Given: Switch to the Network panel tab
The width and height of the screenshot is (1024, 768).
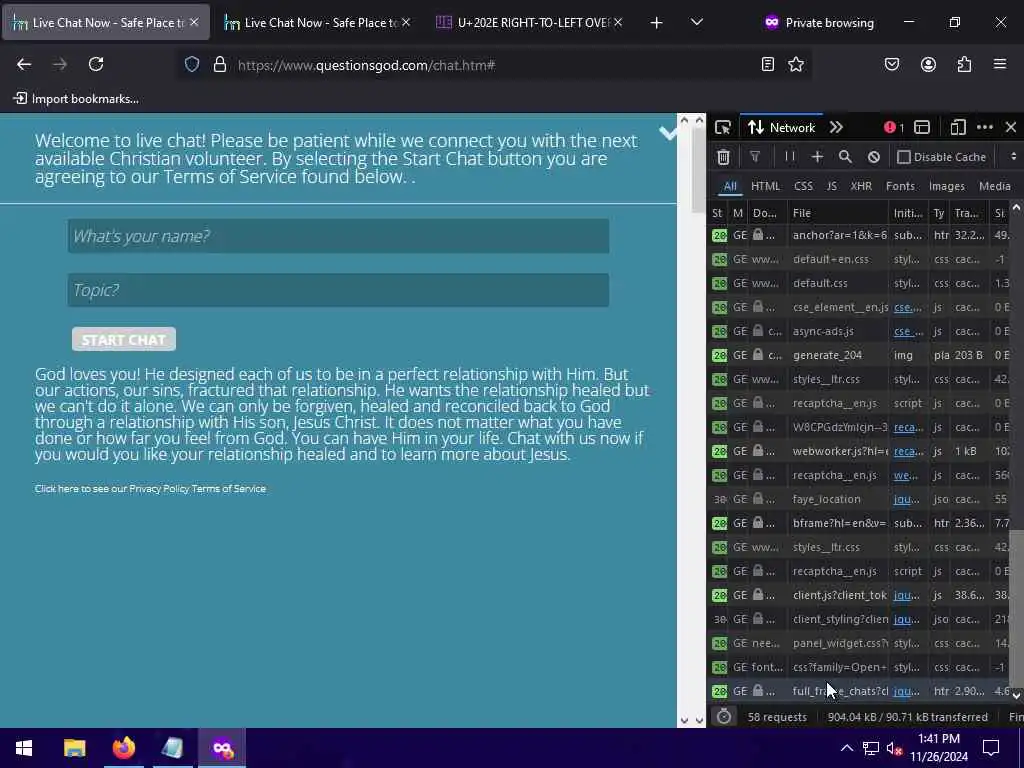Looking at the screenshot, I should (782, 127).
